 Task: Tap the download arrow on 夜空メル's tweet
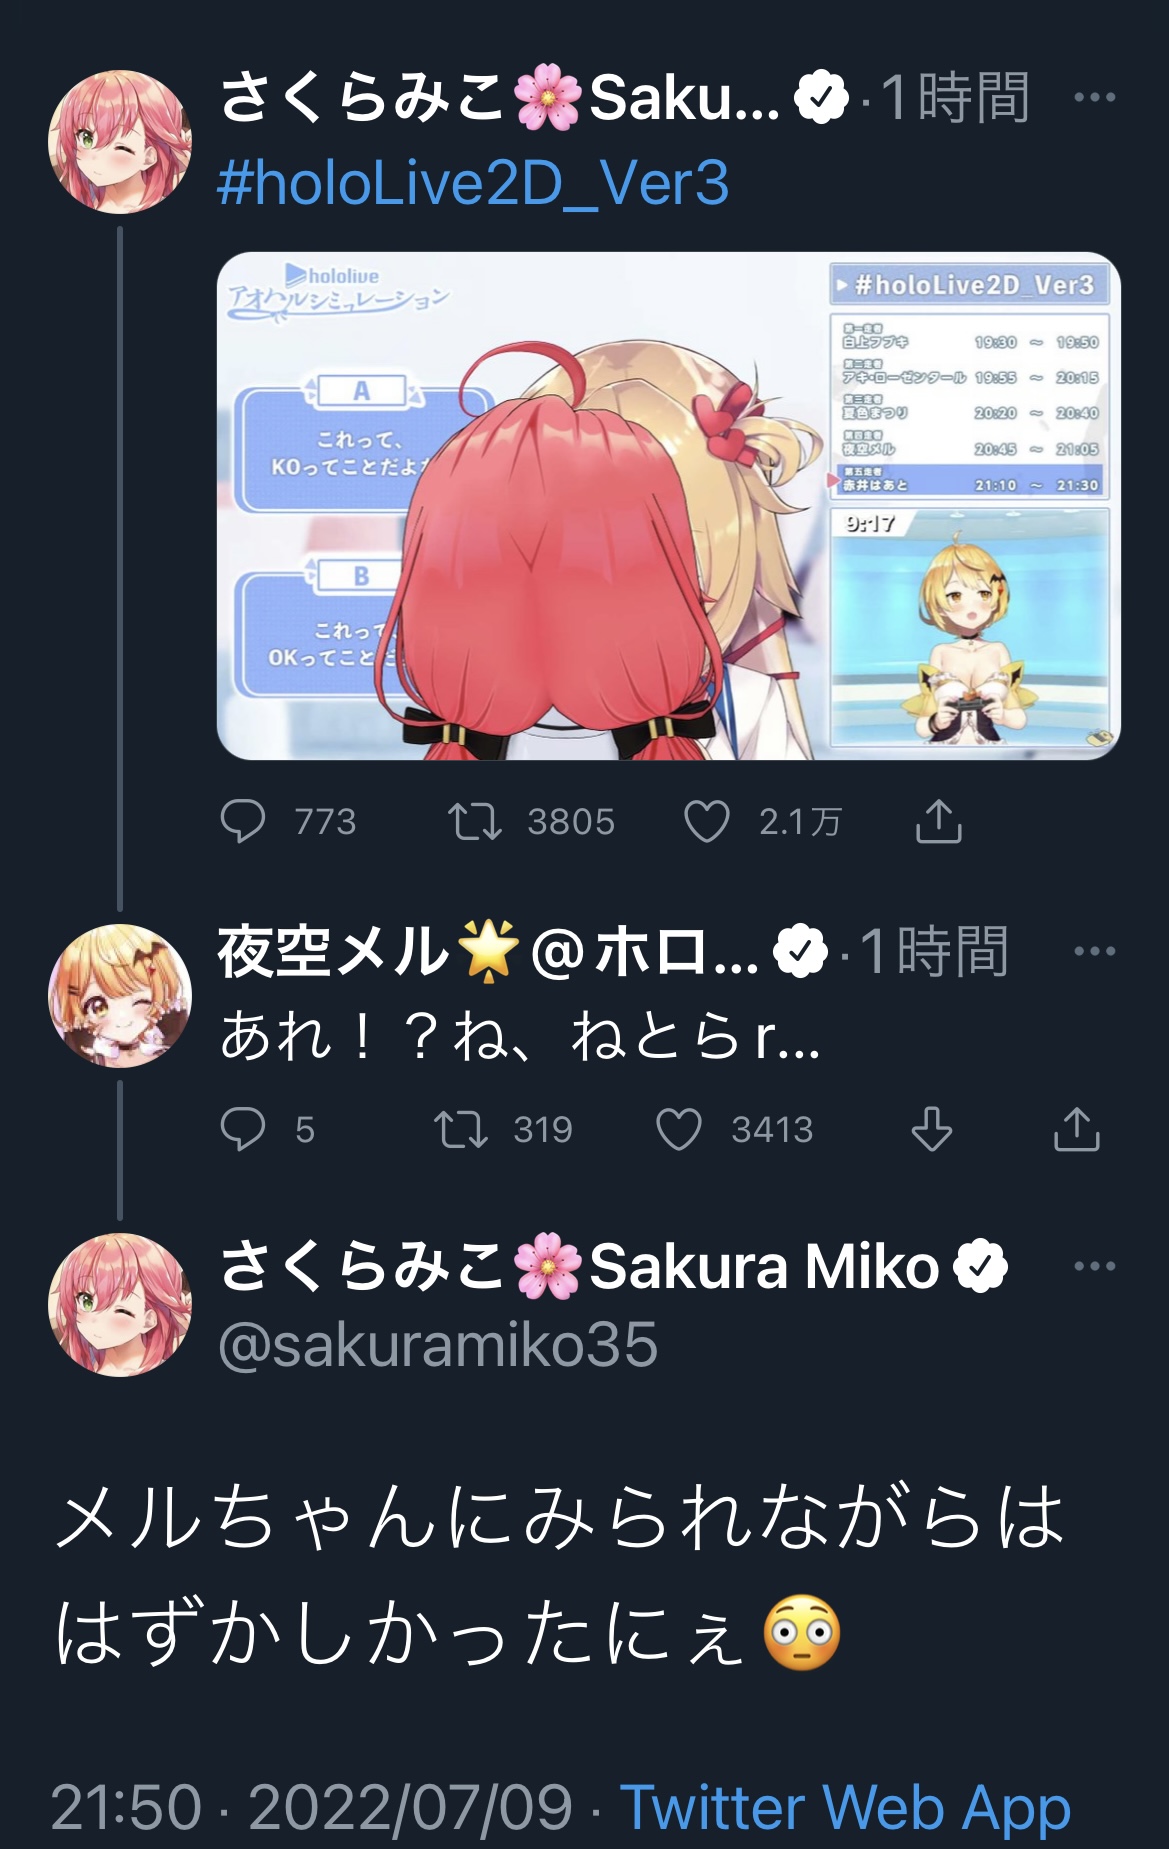click(931, 1130)
